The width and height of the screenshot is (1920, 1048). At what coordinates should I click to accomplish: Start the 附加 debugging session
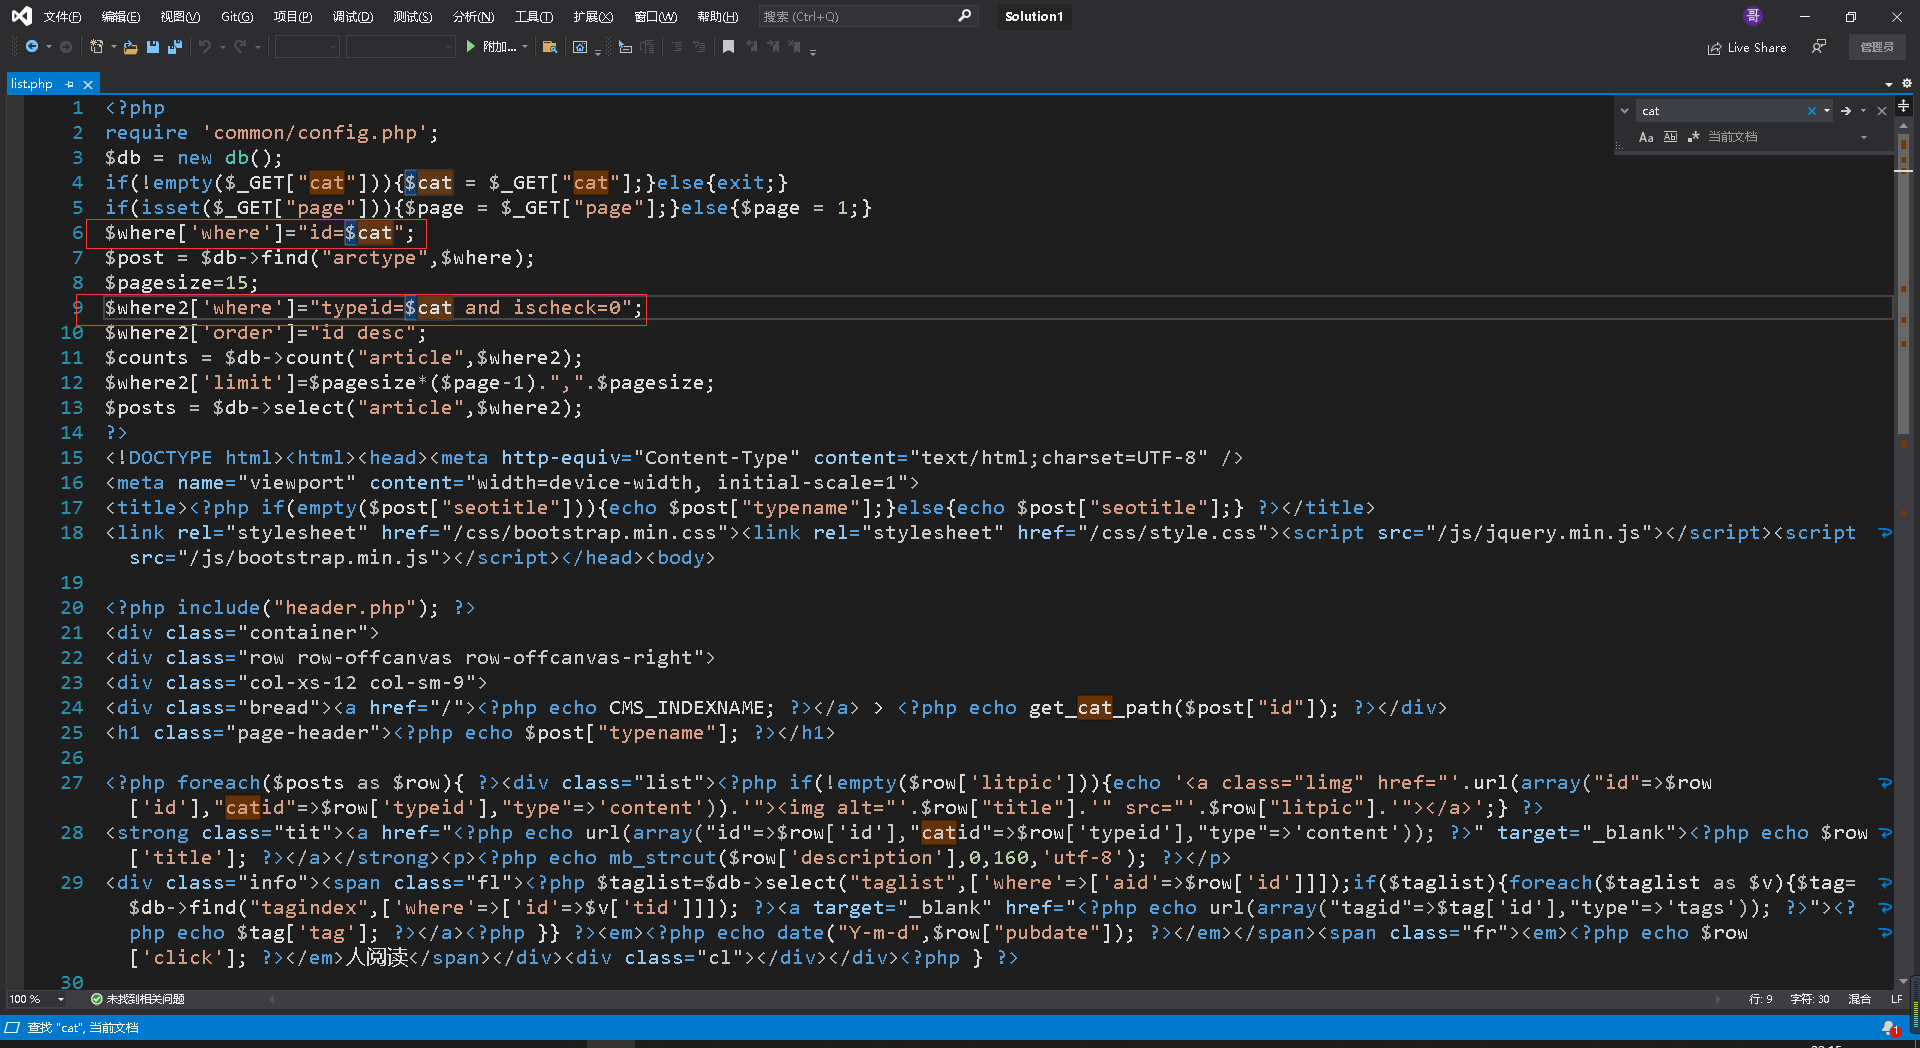496,47
